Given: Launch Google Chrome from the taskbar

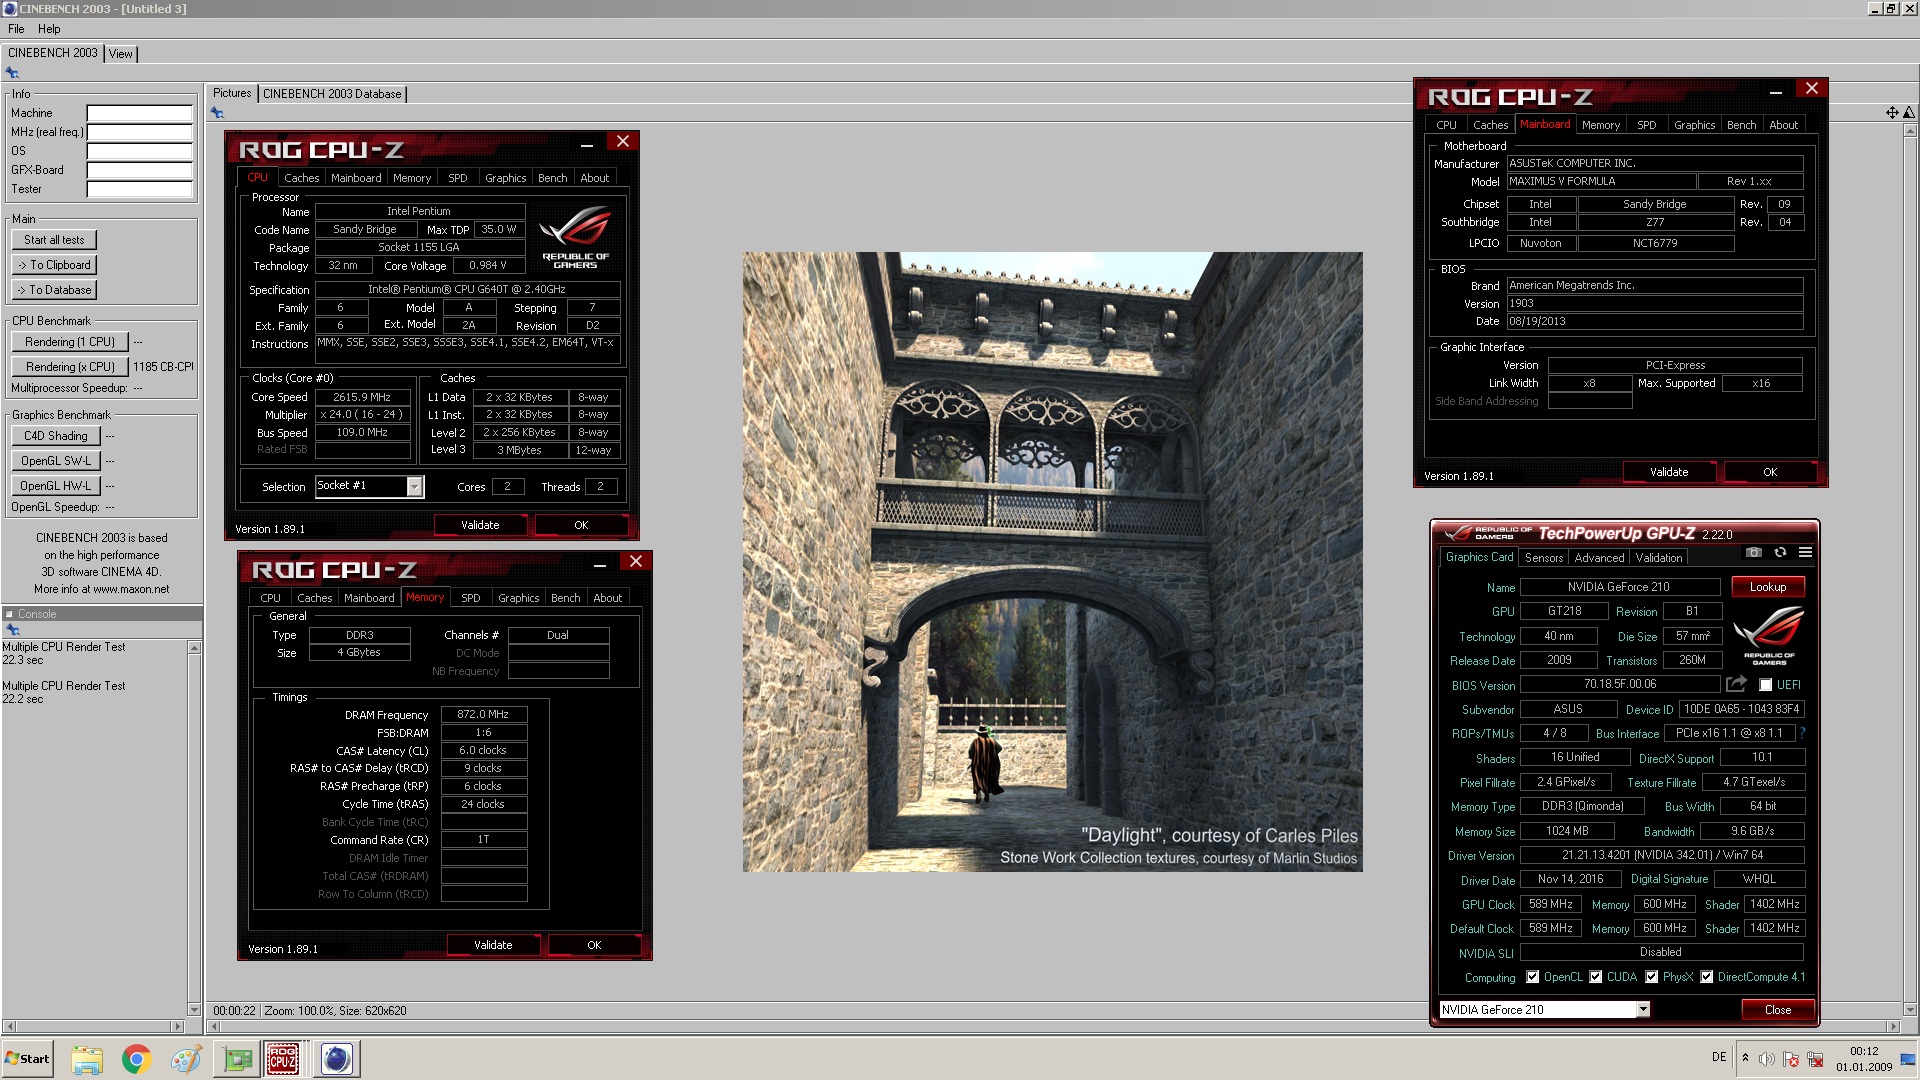Looking at the screenshot, I should coord(136,1059).
